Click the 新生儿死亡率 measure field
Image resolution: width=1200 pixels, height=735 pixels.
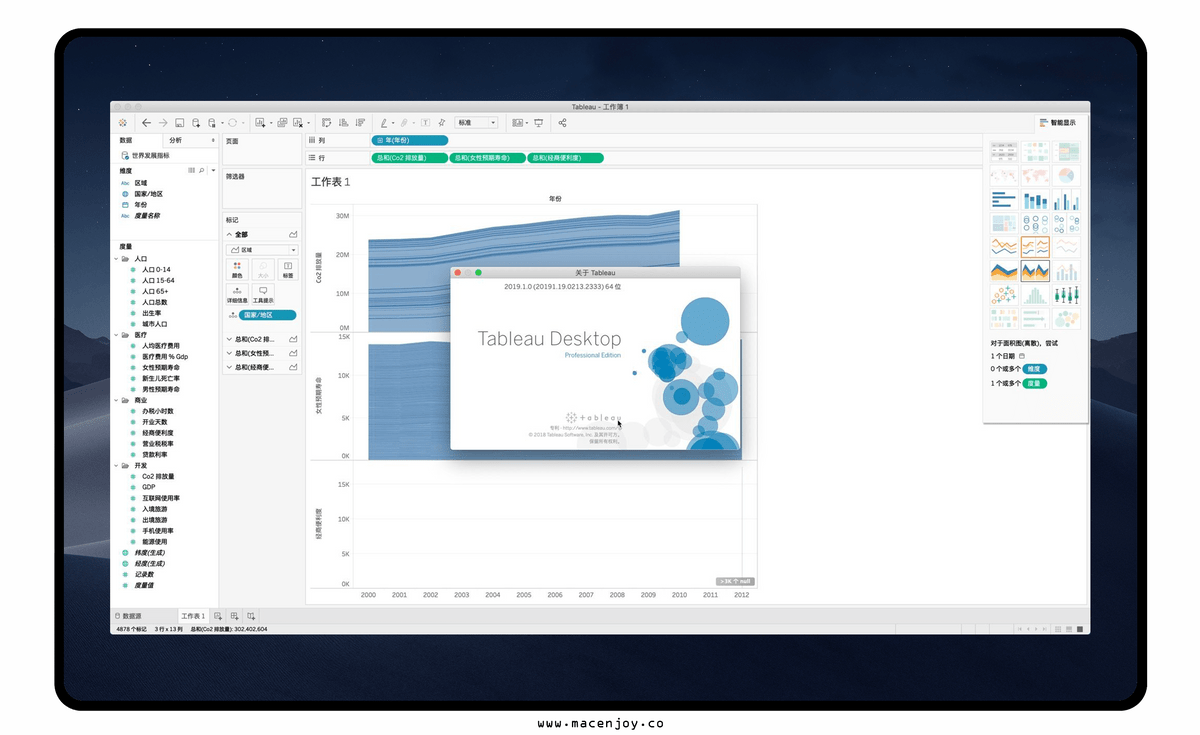[161, 379]
